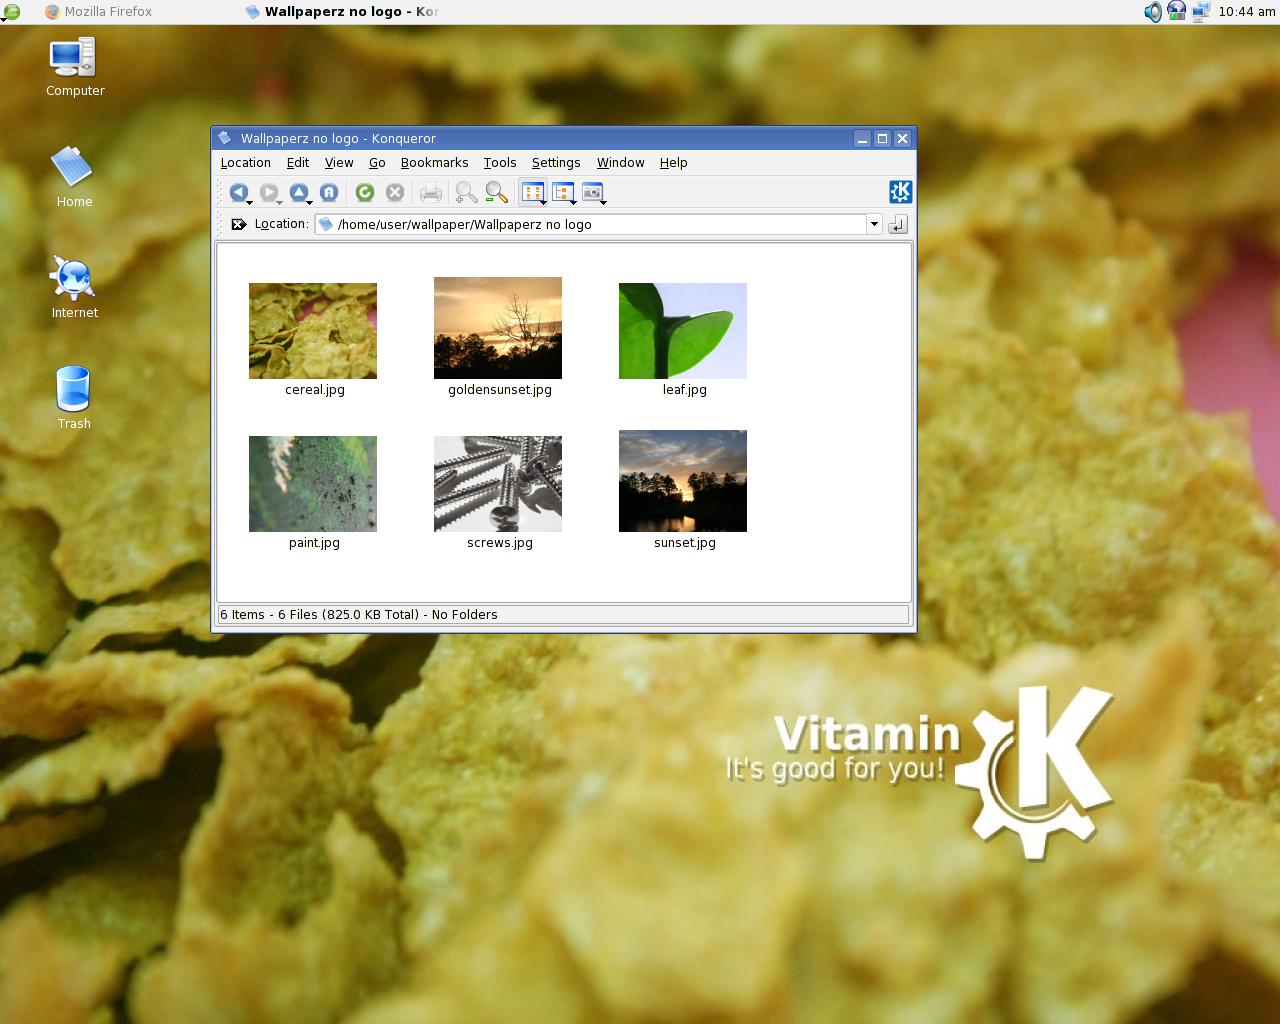The image size is (1280, 1024).
Task: Open the Location menu
Action: (245, 162)
